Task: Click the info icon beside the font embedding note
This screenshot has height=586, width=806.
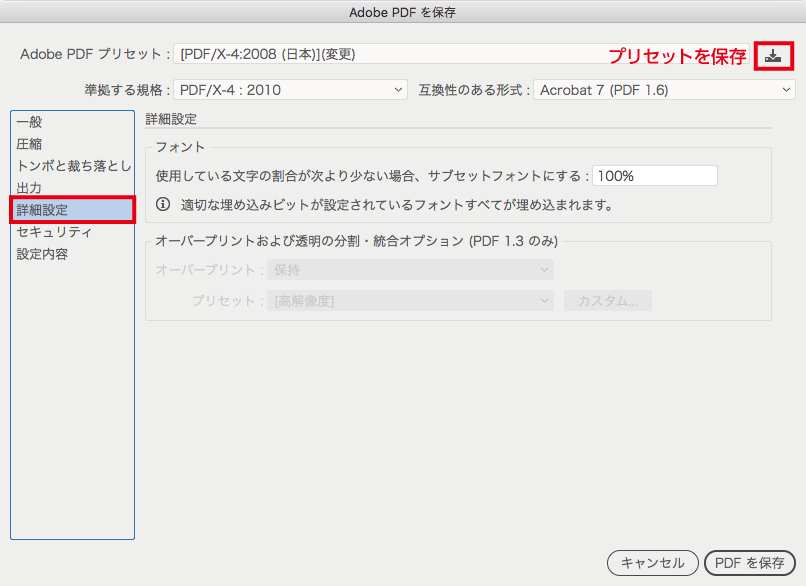Action: [x=163, y=205]
